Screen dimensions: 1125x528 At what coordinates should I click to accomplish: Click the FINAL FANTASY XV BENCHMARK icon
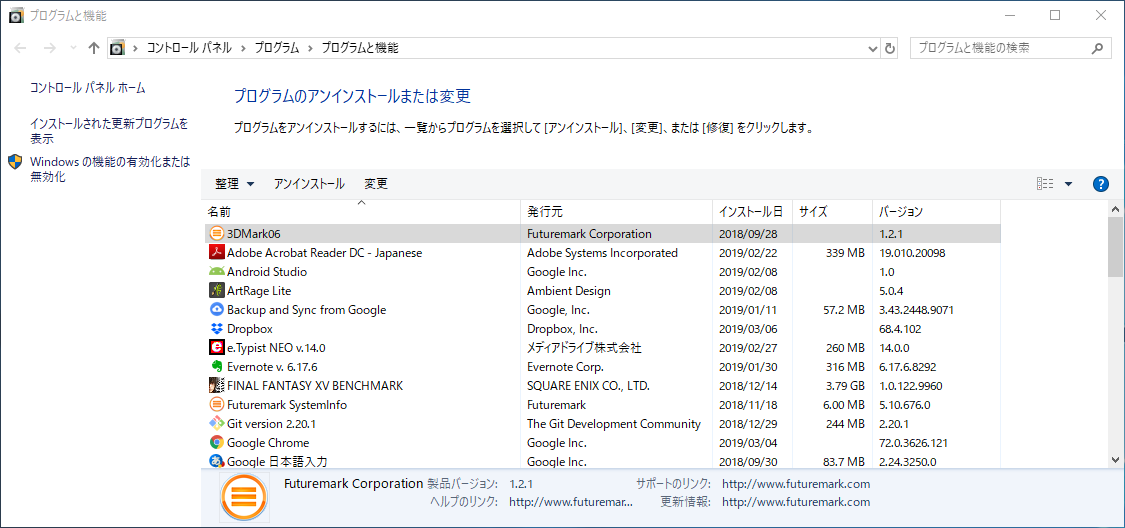(x=217, y=386)
